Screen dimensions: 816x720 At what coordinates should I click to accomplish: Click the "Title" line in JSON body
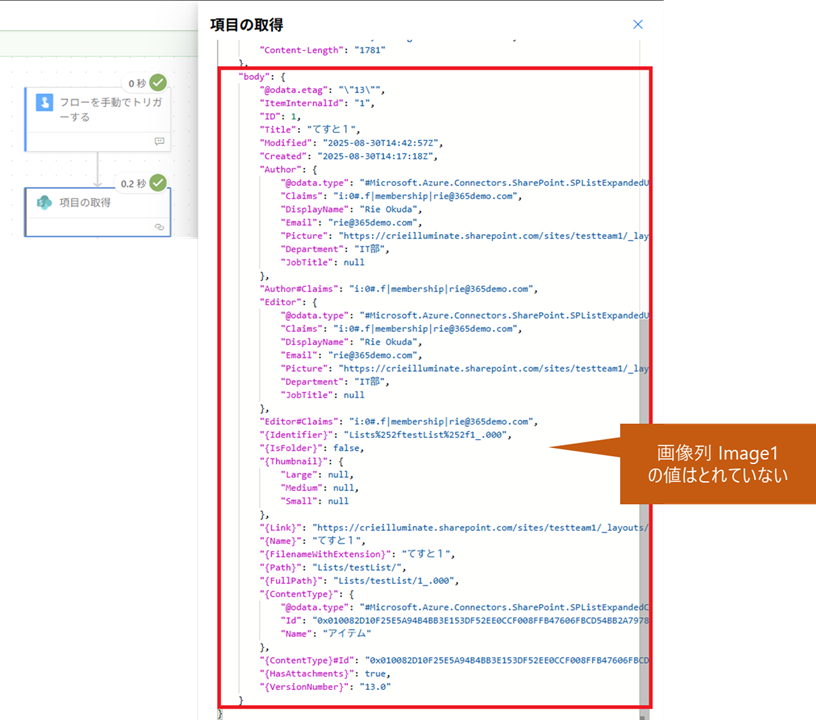coord(316,129)
